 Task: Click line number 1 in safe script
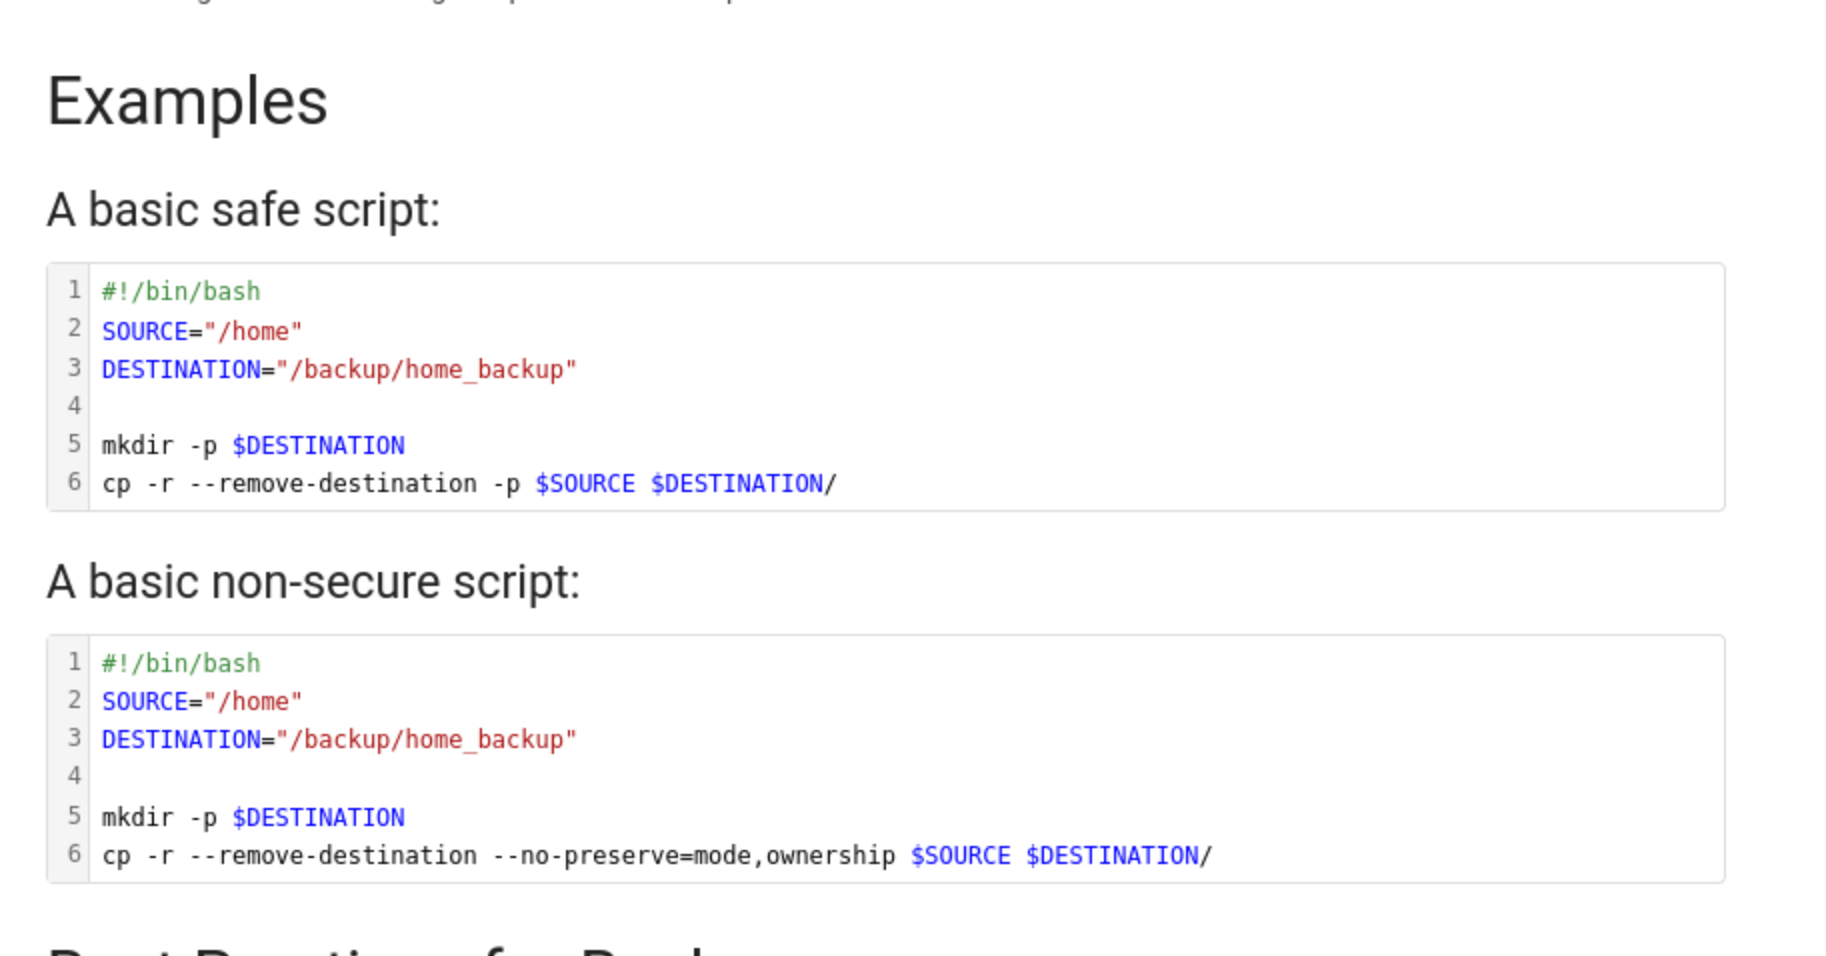[x=74, y=290]
